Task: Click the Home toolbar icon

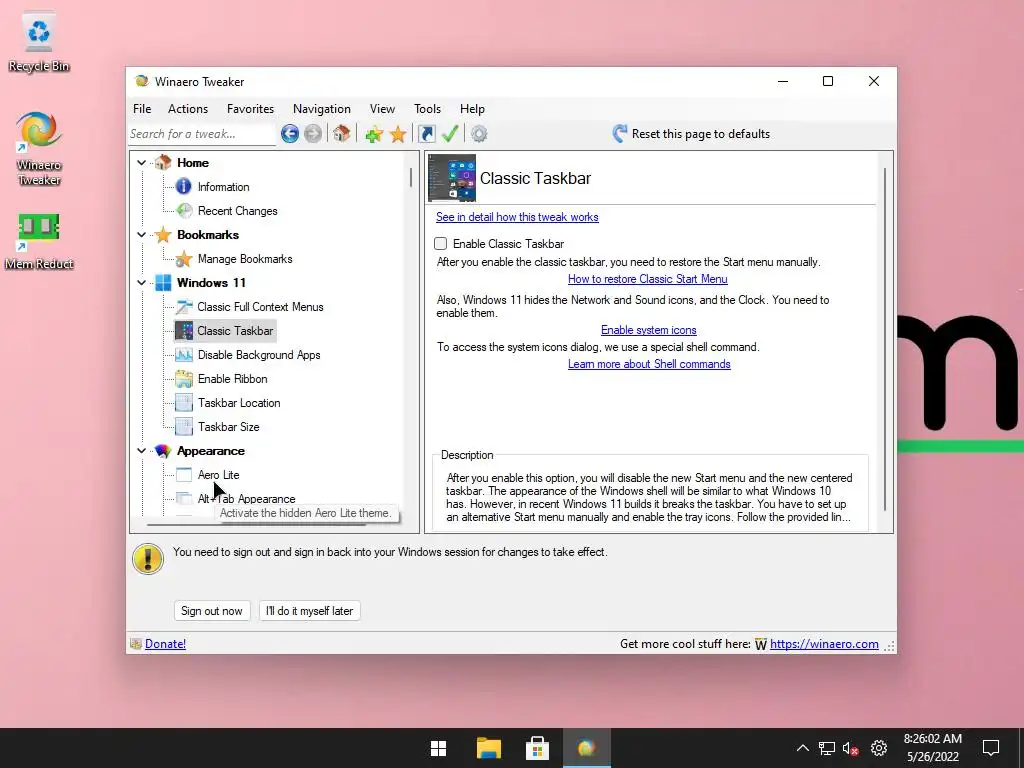Action: tap(342, 134)
